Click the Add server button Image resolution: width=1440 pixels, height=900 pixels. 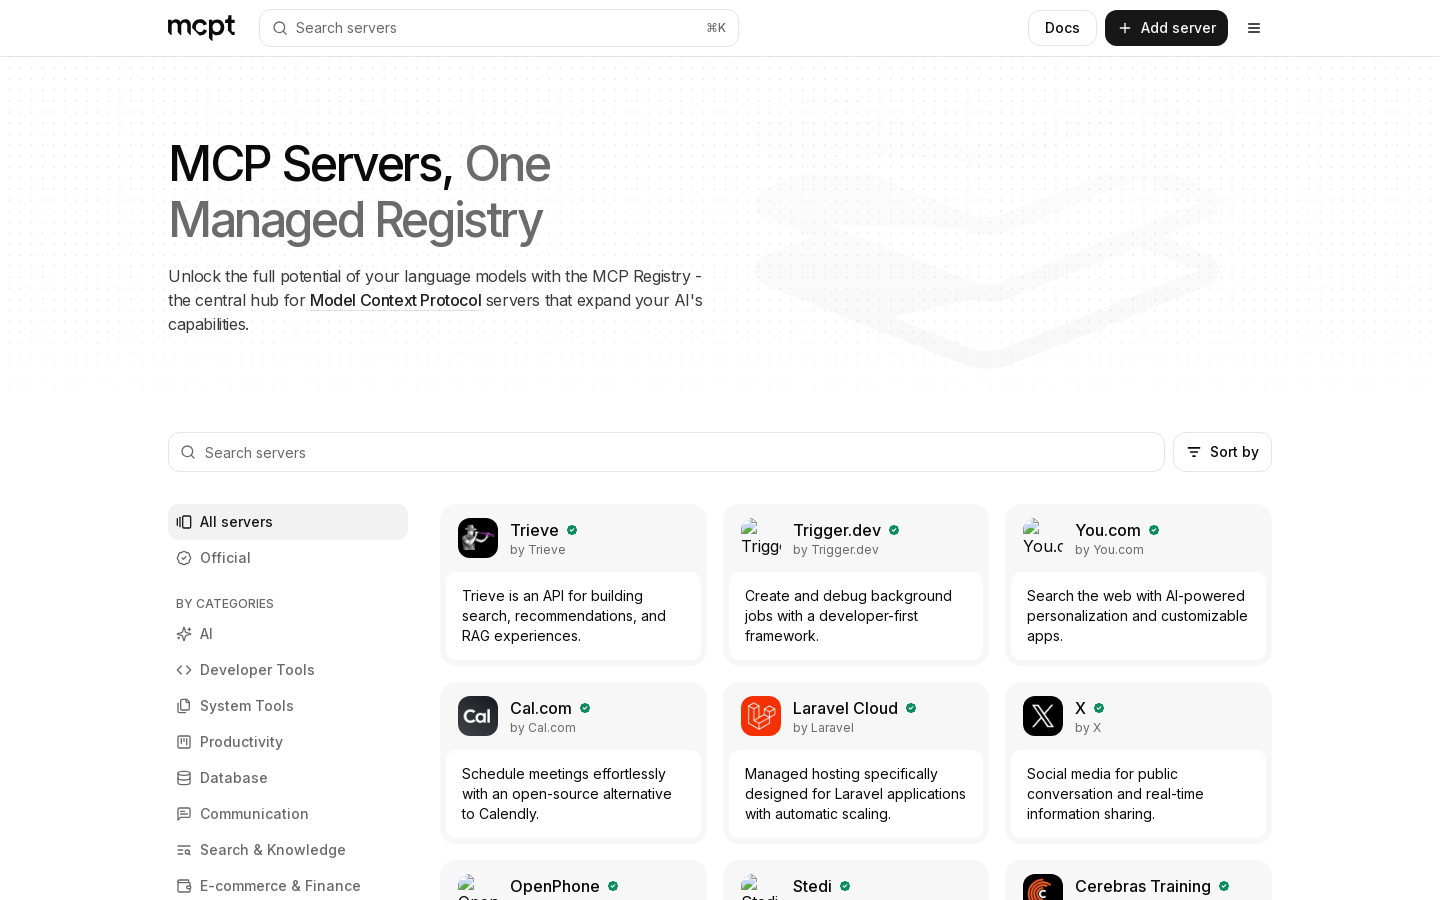1166,28
